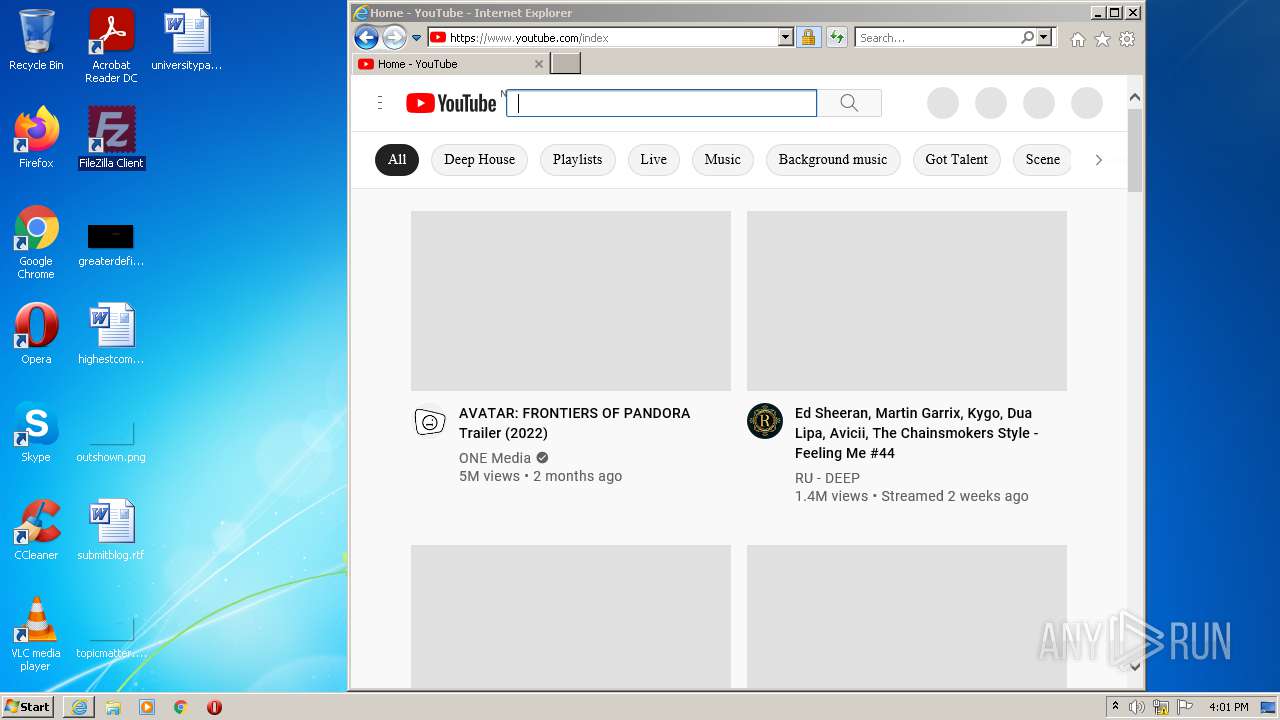1280x720 pixels.
Task: Click page scrollbar down arrow
Action: click(x=1134, y=666)
